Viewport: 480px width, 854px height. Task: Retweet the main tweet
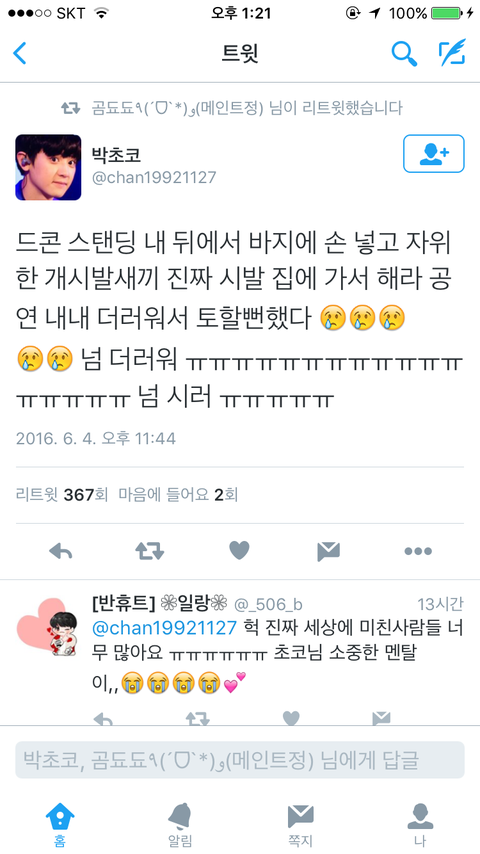pyautogui.click(x=149, y=551)
